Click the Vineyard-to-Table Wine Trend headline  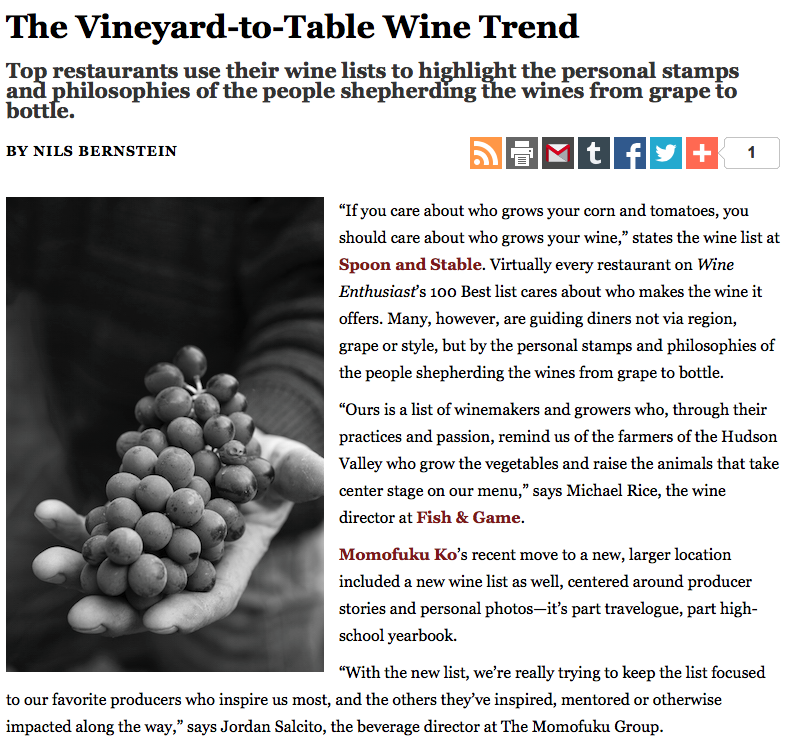293,27
